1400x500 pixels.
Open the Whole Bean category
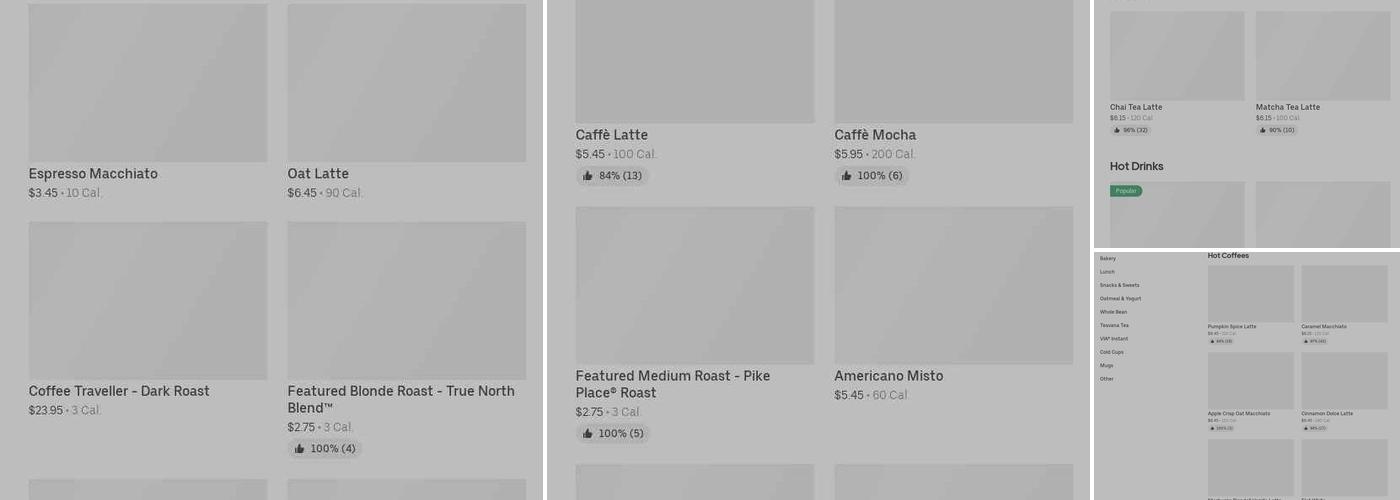click(1113, 312)
